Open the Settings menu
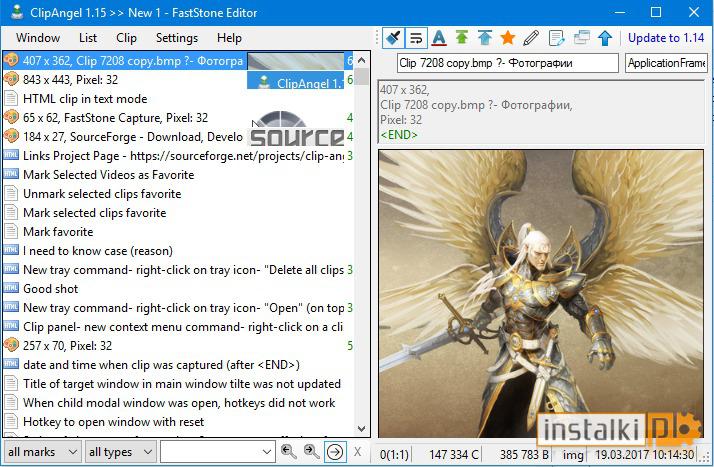 click(x=177, y=38)
